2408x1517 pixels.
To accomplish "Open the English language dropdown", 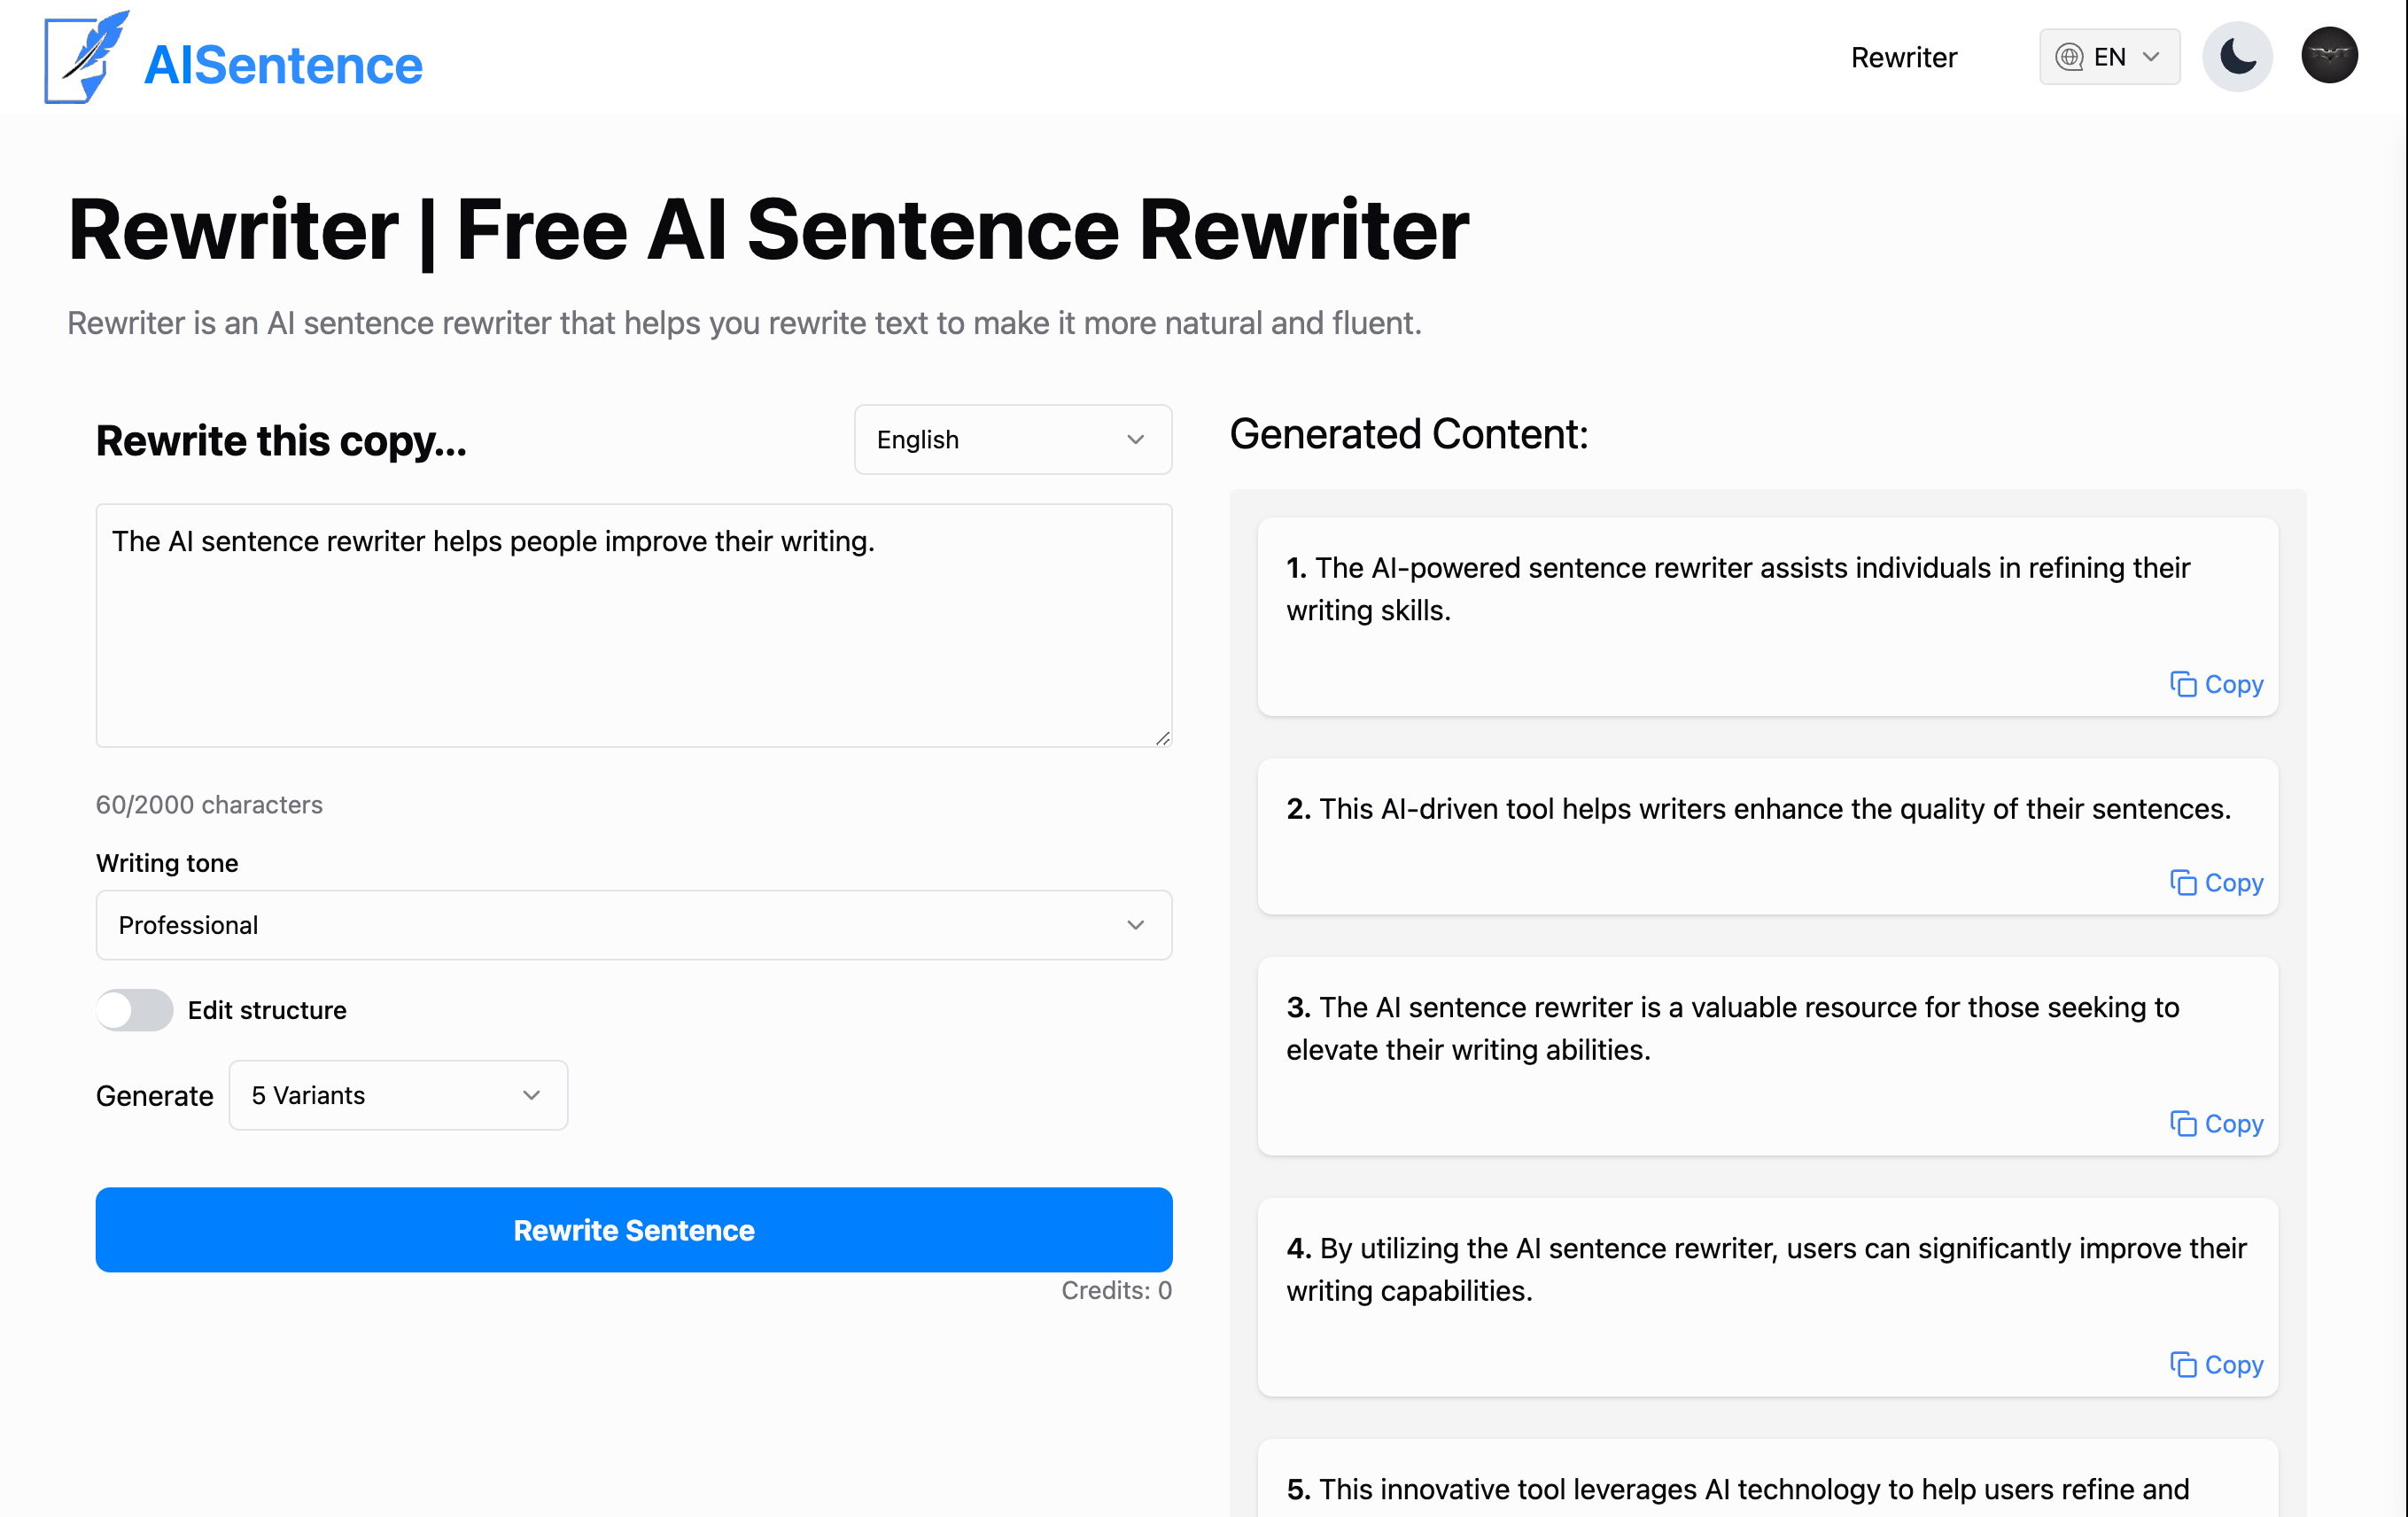I will click(x=1012, y=439).
